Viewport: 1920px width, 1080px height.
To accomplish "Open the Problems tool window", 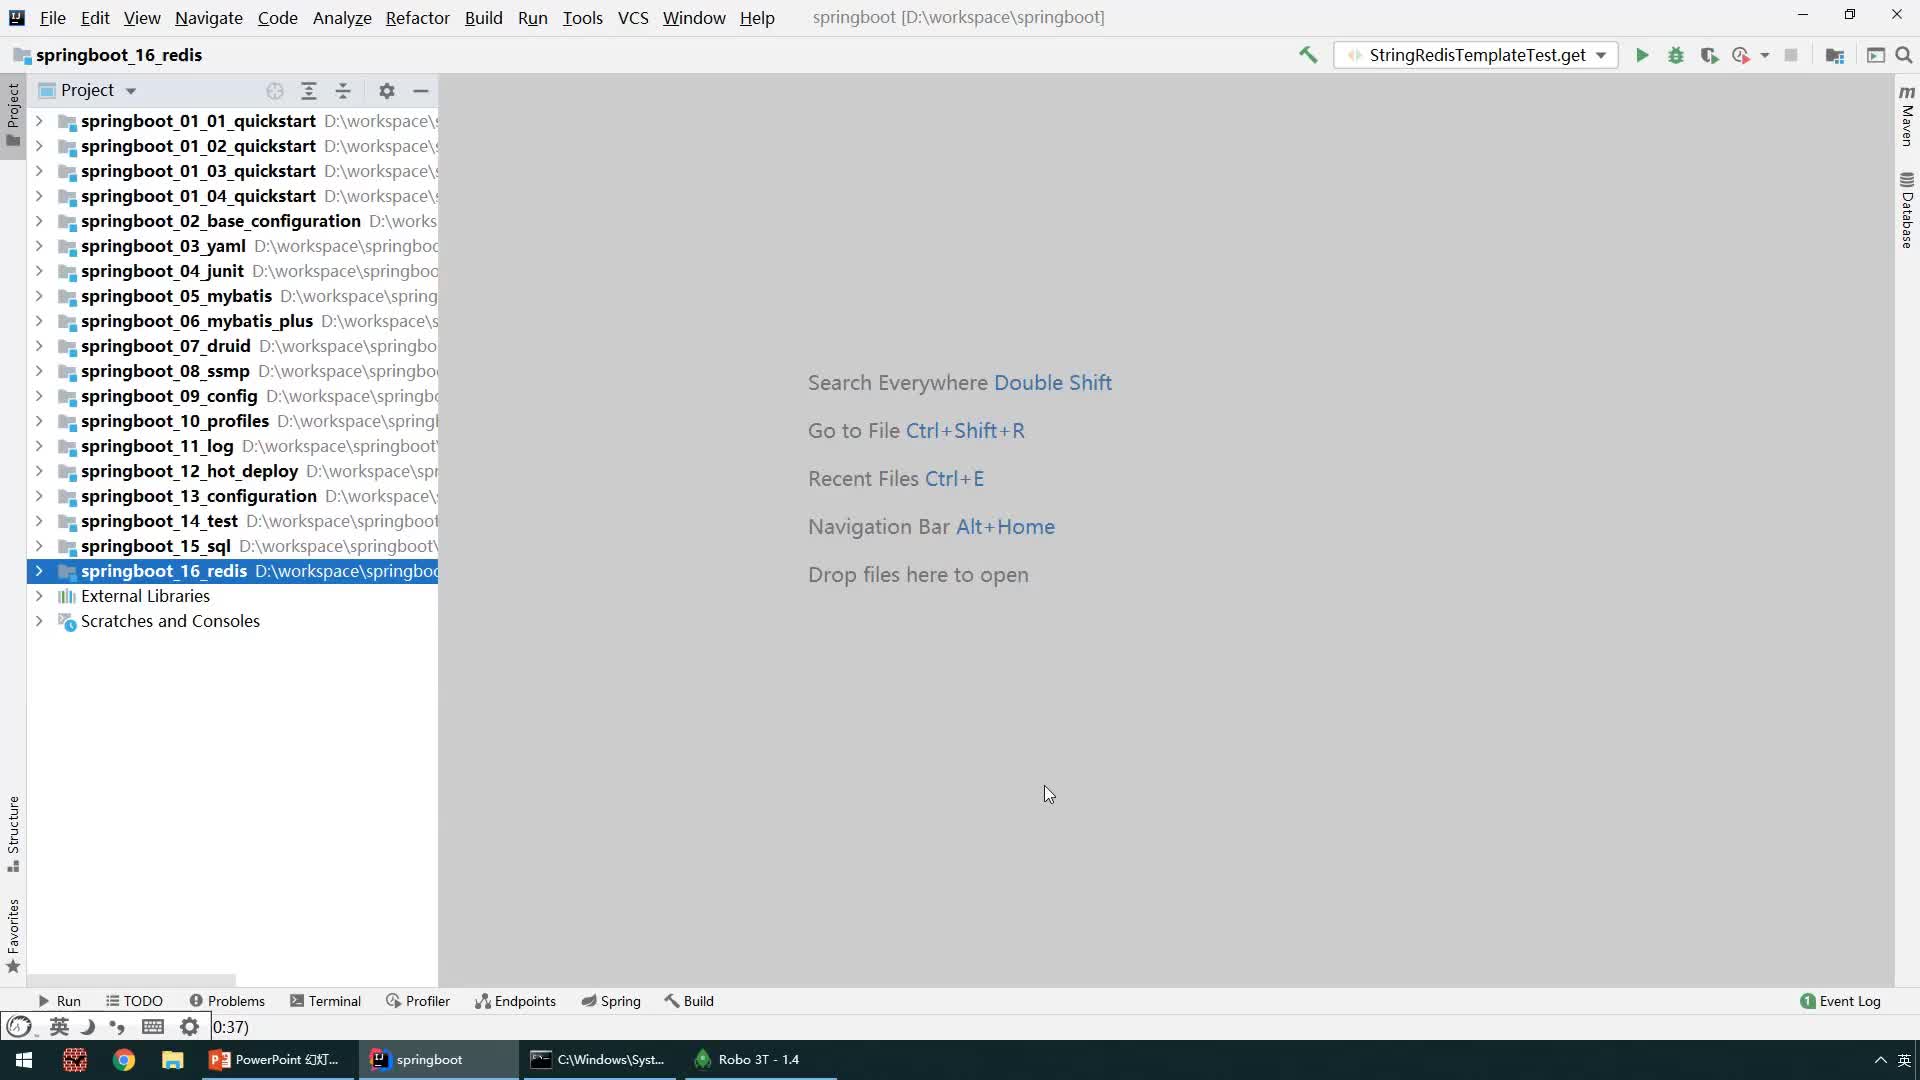I will tap(227, 1001).
